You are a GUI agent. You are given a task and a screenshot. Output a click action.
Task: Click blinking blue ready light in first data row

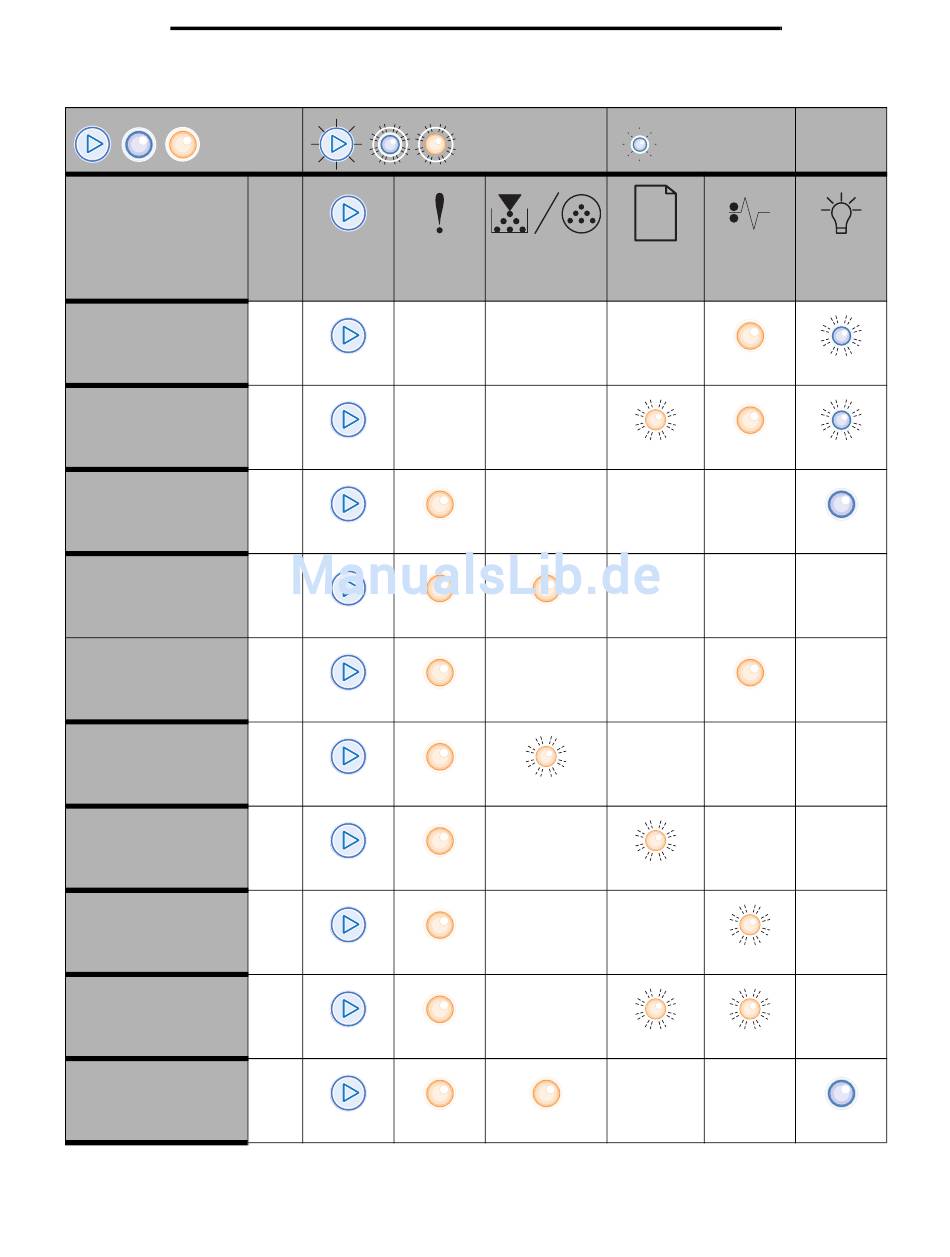click(841, 336)
